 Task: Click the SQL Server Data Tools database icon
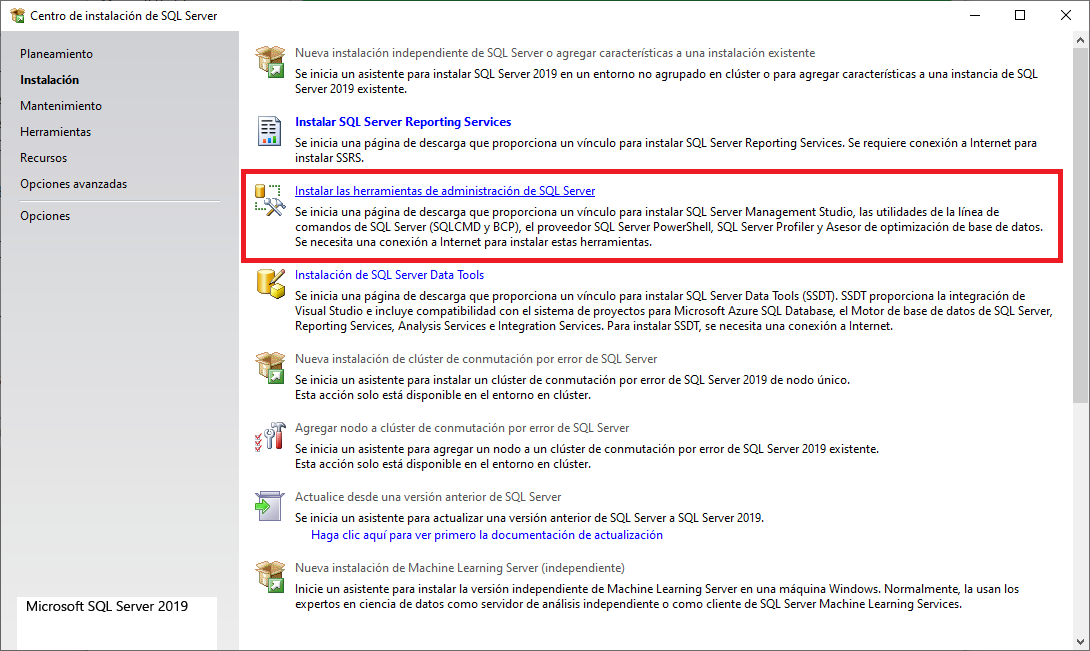[x=270, y=284]
